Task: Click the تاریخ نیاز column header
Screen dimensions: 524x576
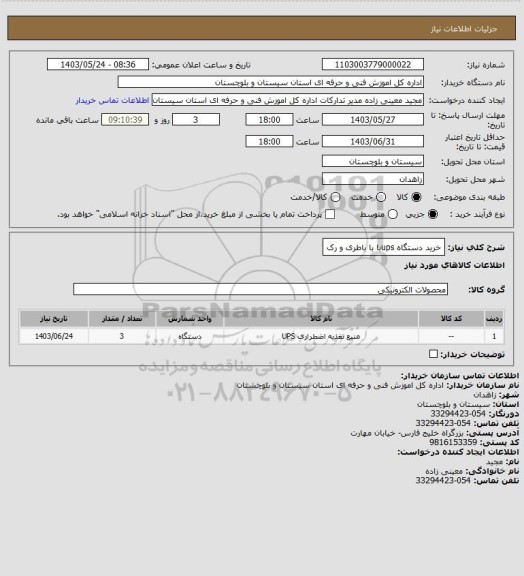Action: 54,318
